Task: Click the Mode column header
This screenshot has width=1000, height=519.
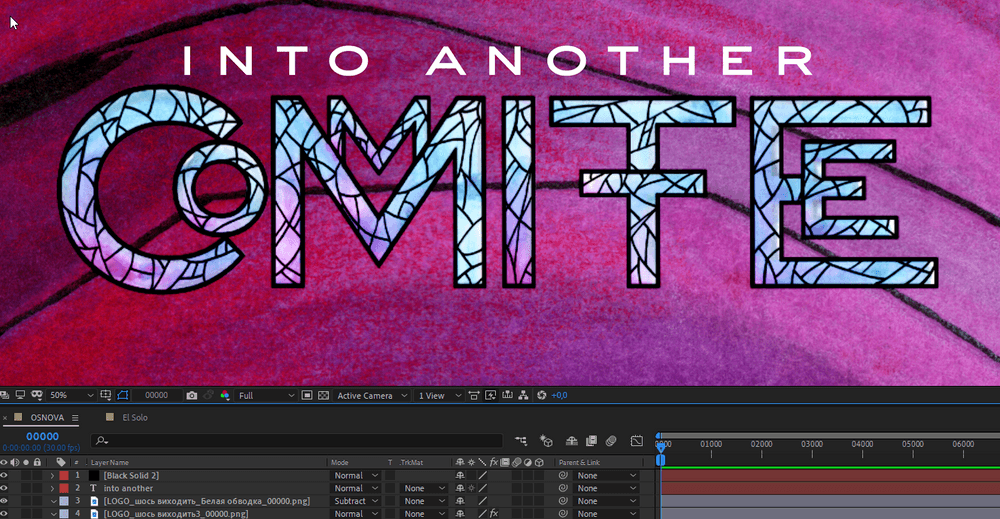Action: pos(340,462)
